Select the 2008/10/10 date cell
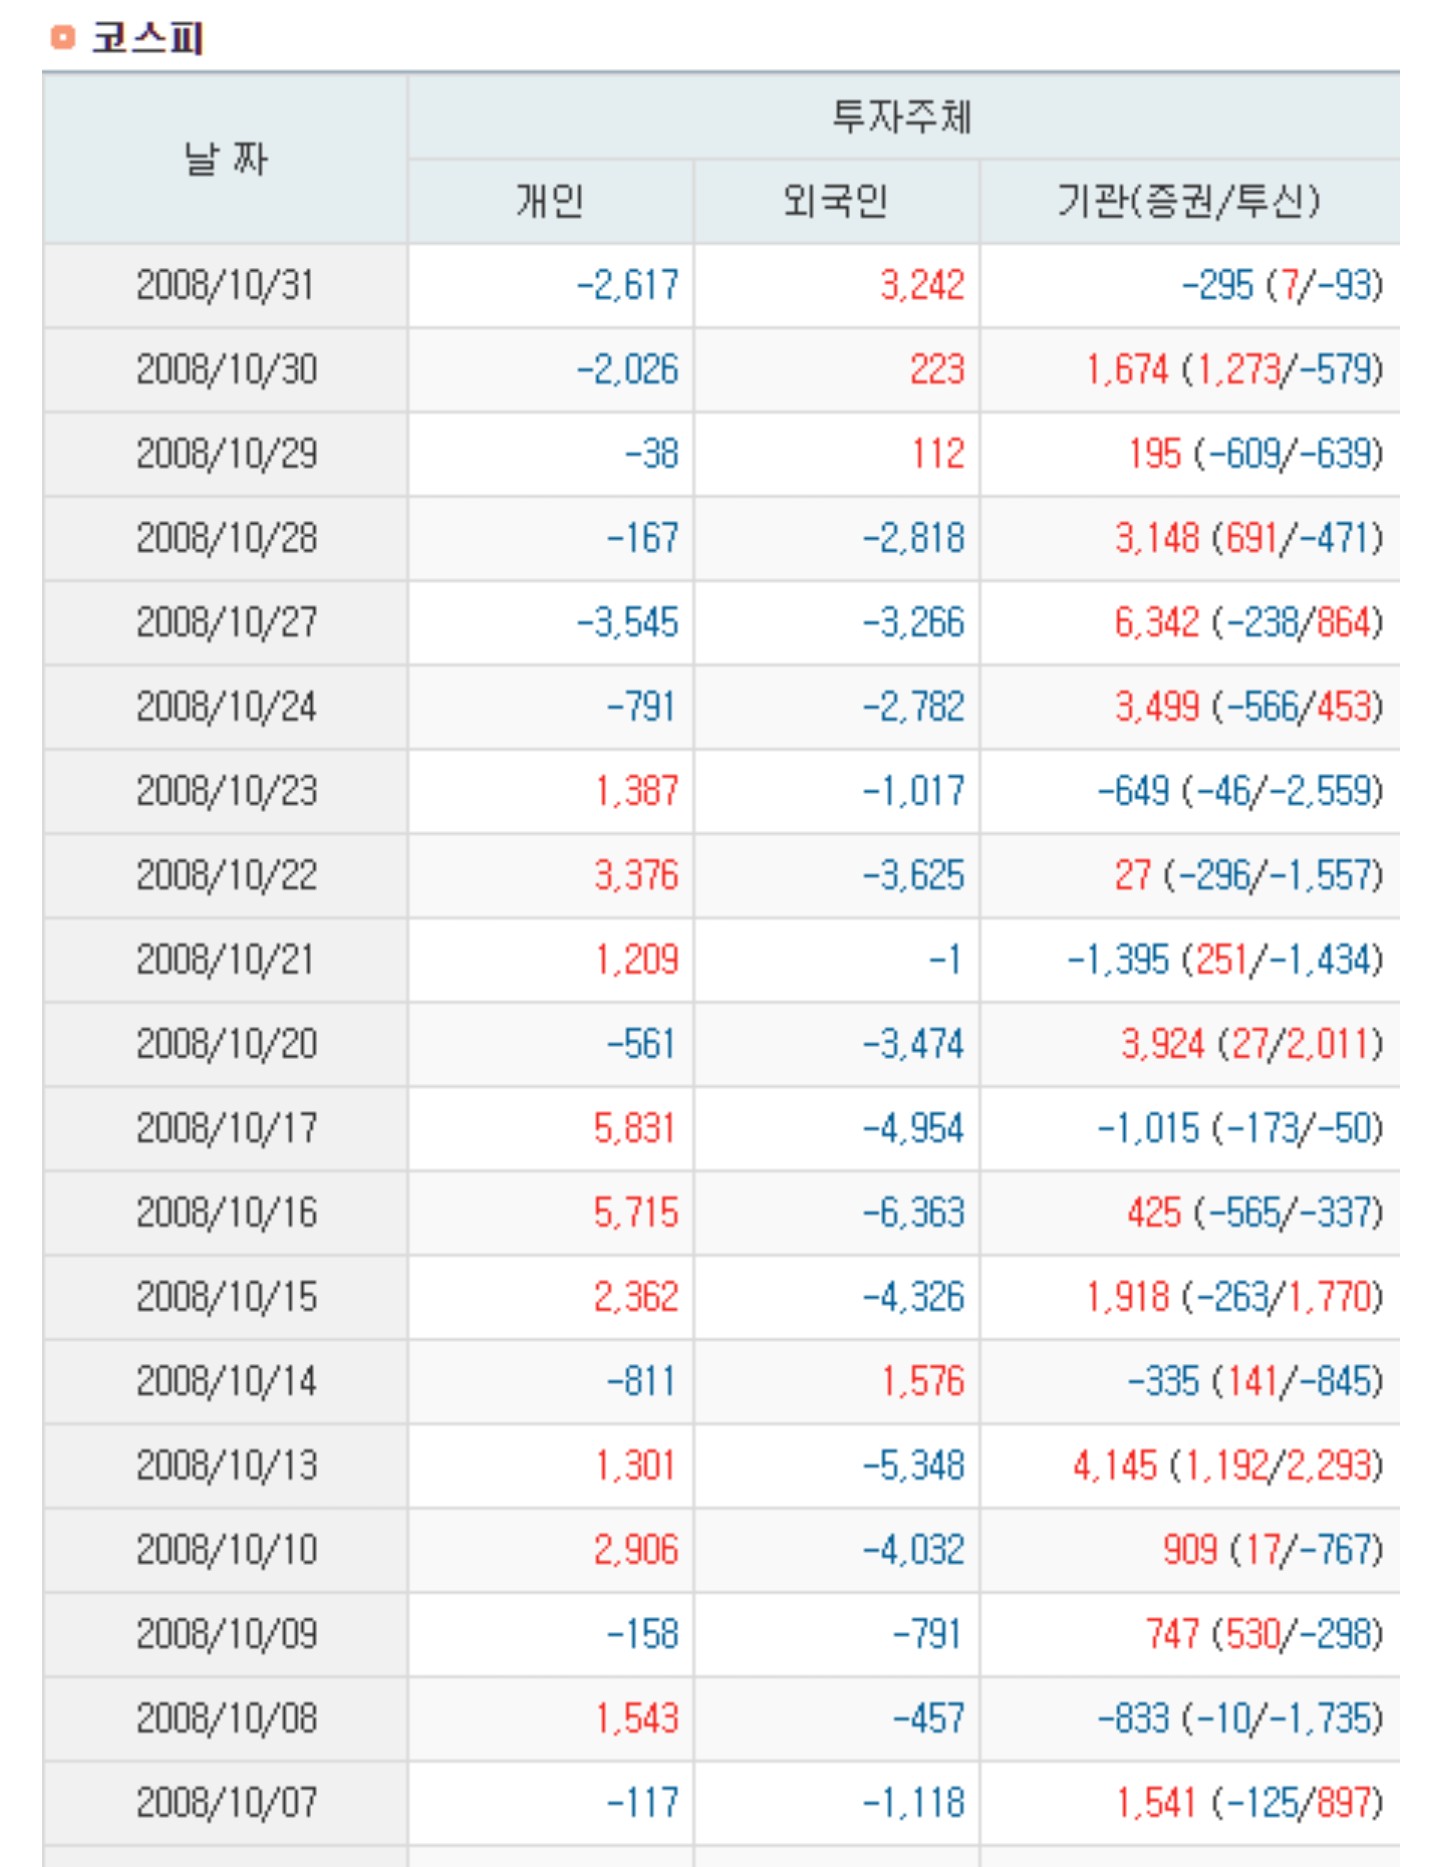Viewport: 1432px width, 1867px height. click(x=225, y=1550)
